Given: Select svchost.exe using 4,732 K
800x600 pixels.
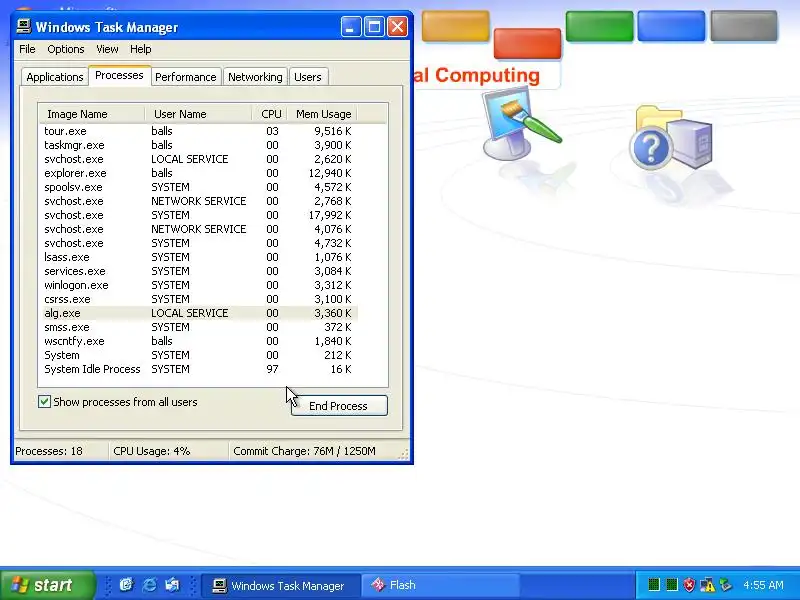Looking at the screenshot, I should [198, 243].
